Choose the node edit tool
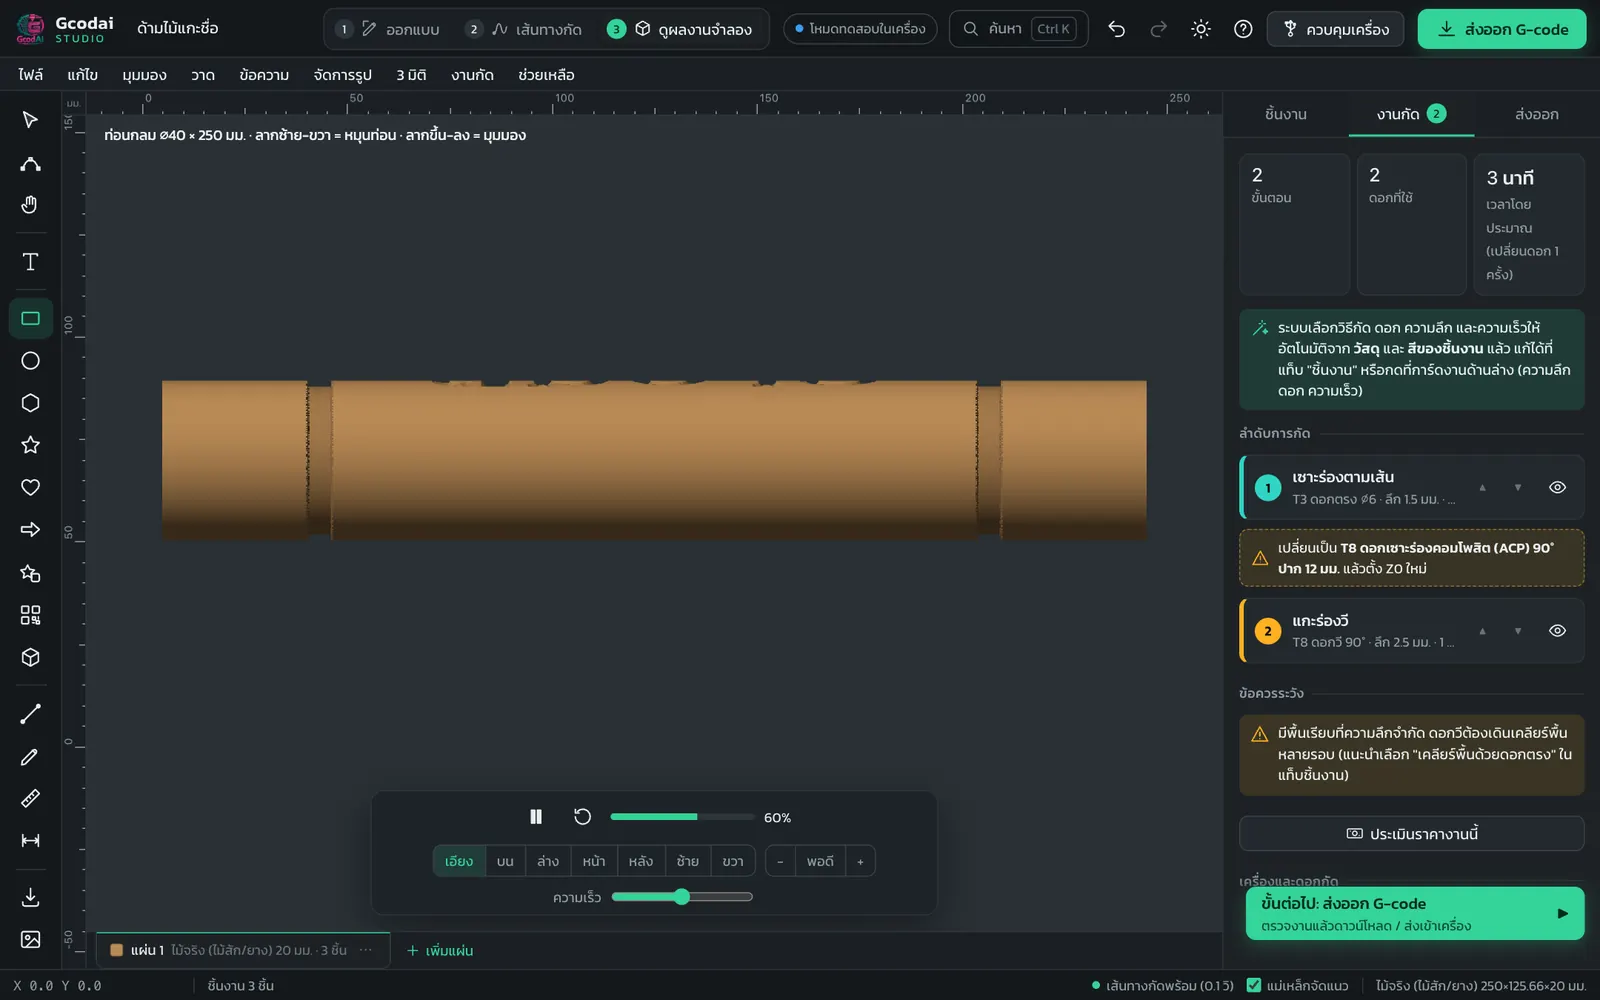 coord(30,163)
